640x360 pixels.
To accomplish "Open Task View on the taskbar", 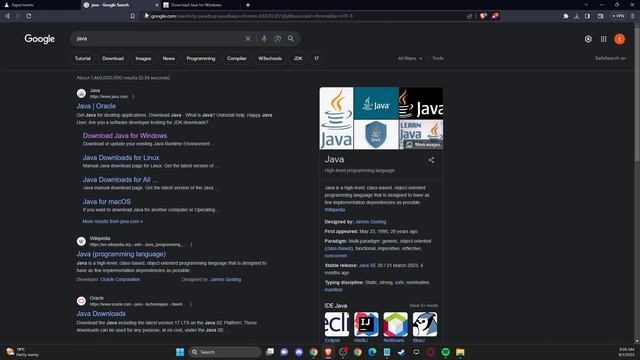I will click(270, 352).
